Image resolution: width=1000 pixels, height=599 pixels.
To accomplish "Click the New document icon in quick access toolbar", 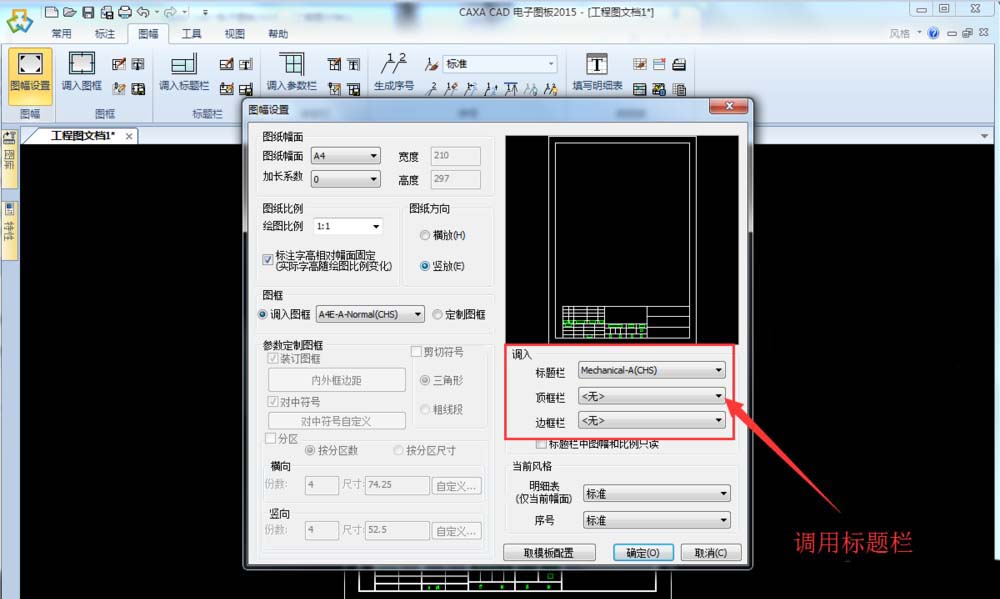I will (x=52, y=11).
